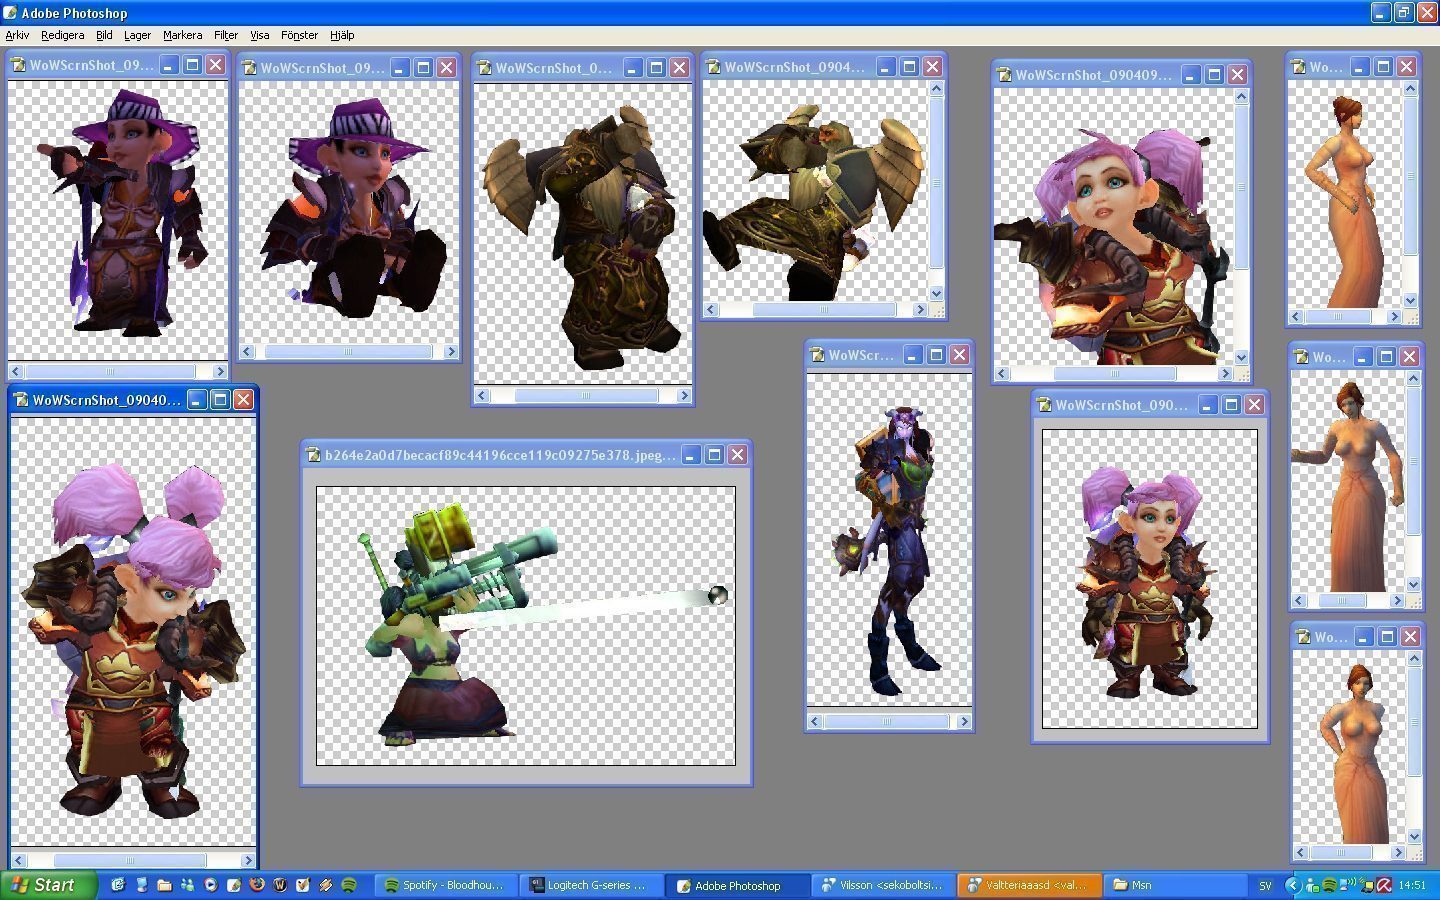Click scroll-down arrow in pink-haired gnome closeup window
This screenshot has width=1440, height=900.
tap(1241, 357)
